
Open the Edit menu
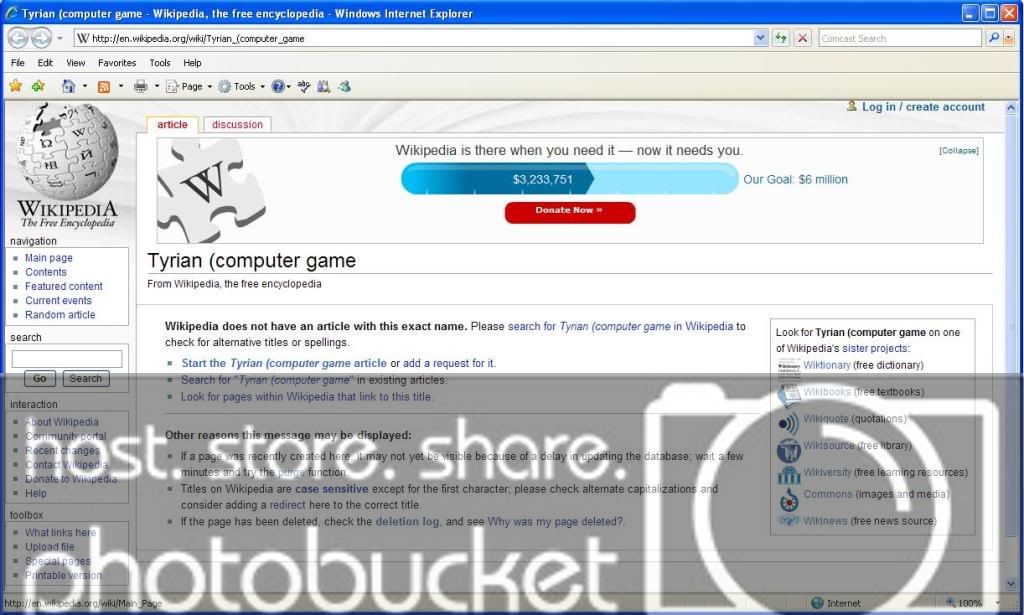tap(45, 63)
